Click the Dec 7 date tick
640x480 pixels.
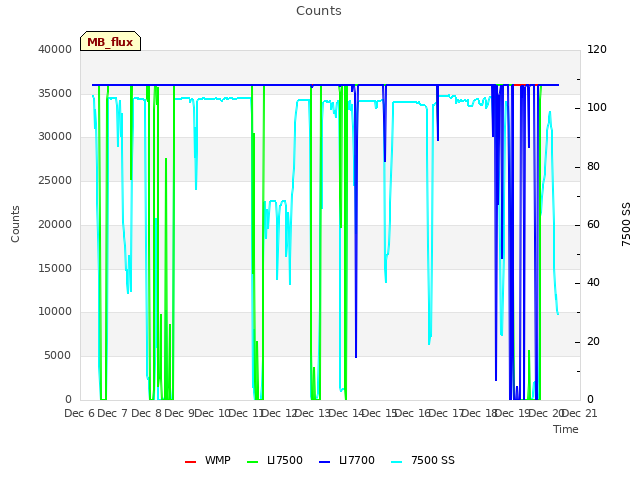[x=113, y=413]
